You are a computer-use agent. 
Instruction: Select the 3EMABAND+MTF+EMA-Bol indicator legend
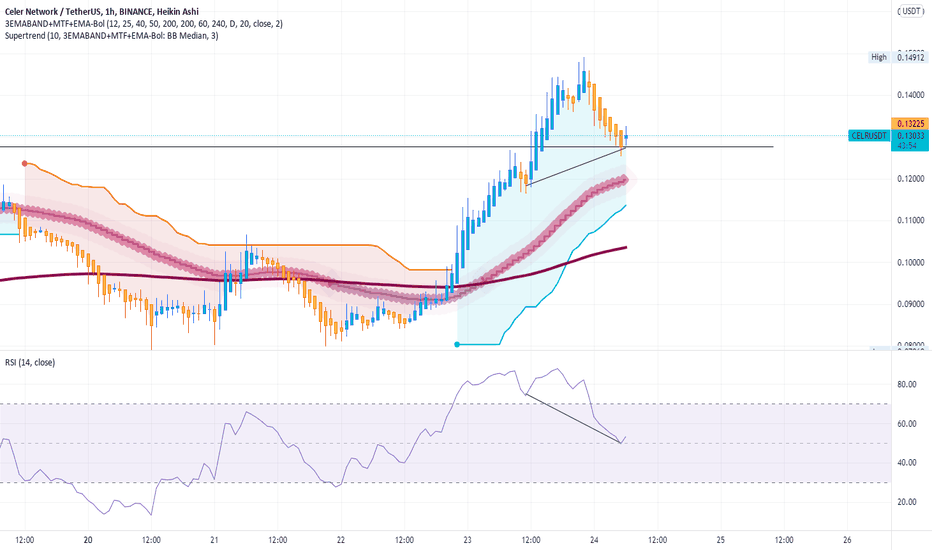[x=144, y=24]
